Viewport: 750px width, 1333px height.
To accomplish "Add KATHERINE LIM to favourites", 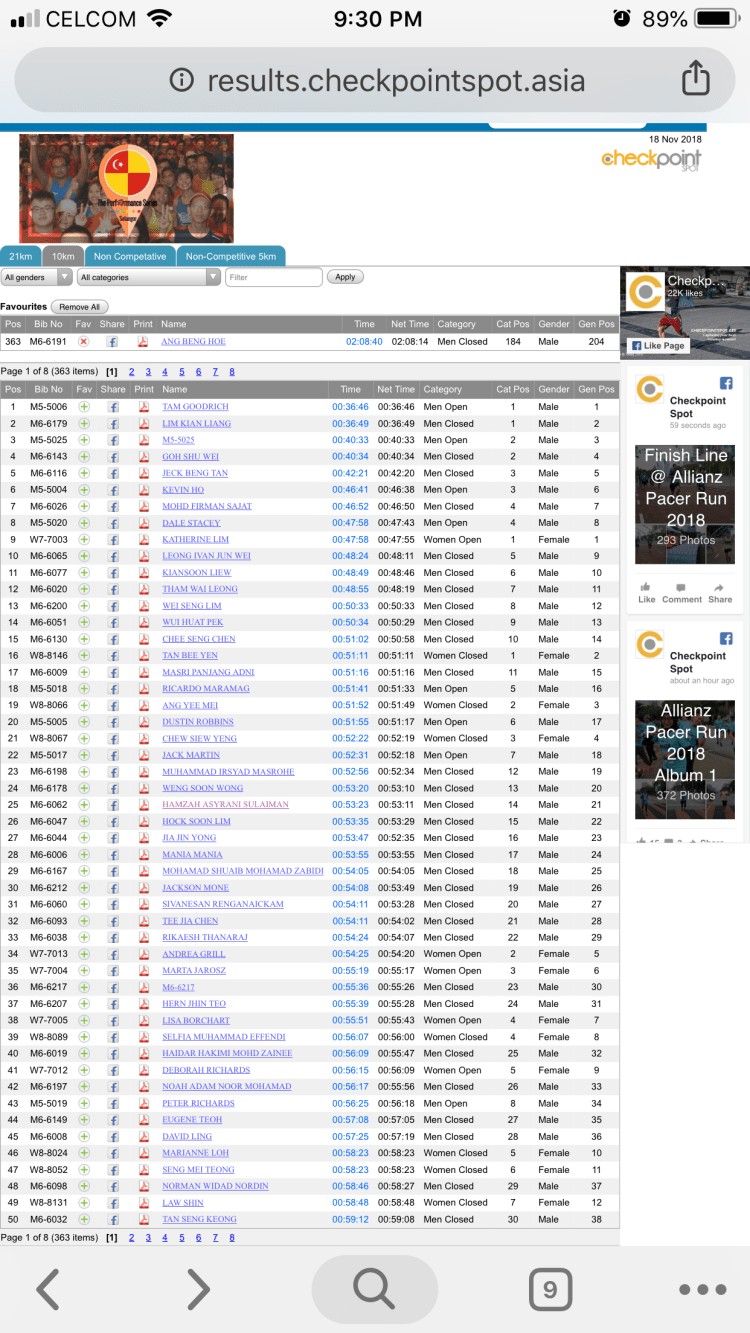I will 84,540.
